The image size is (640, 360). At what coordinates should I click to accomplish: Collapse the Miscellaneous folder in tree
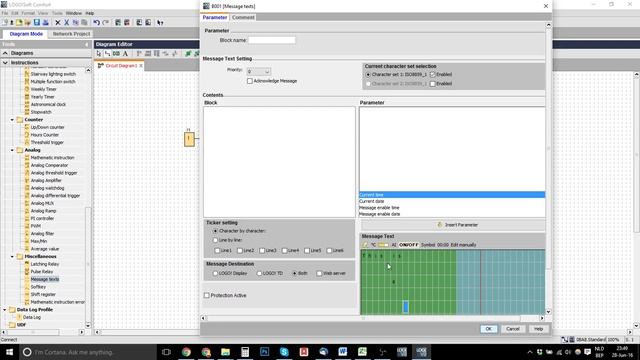point(12,256)
